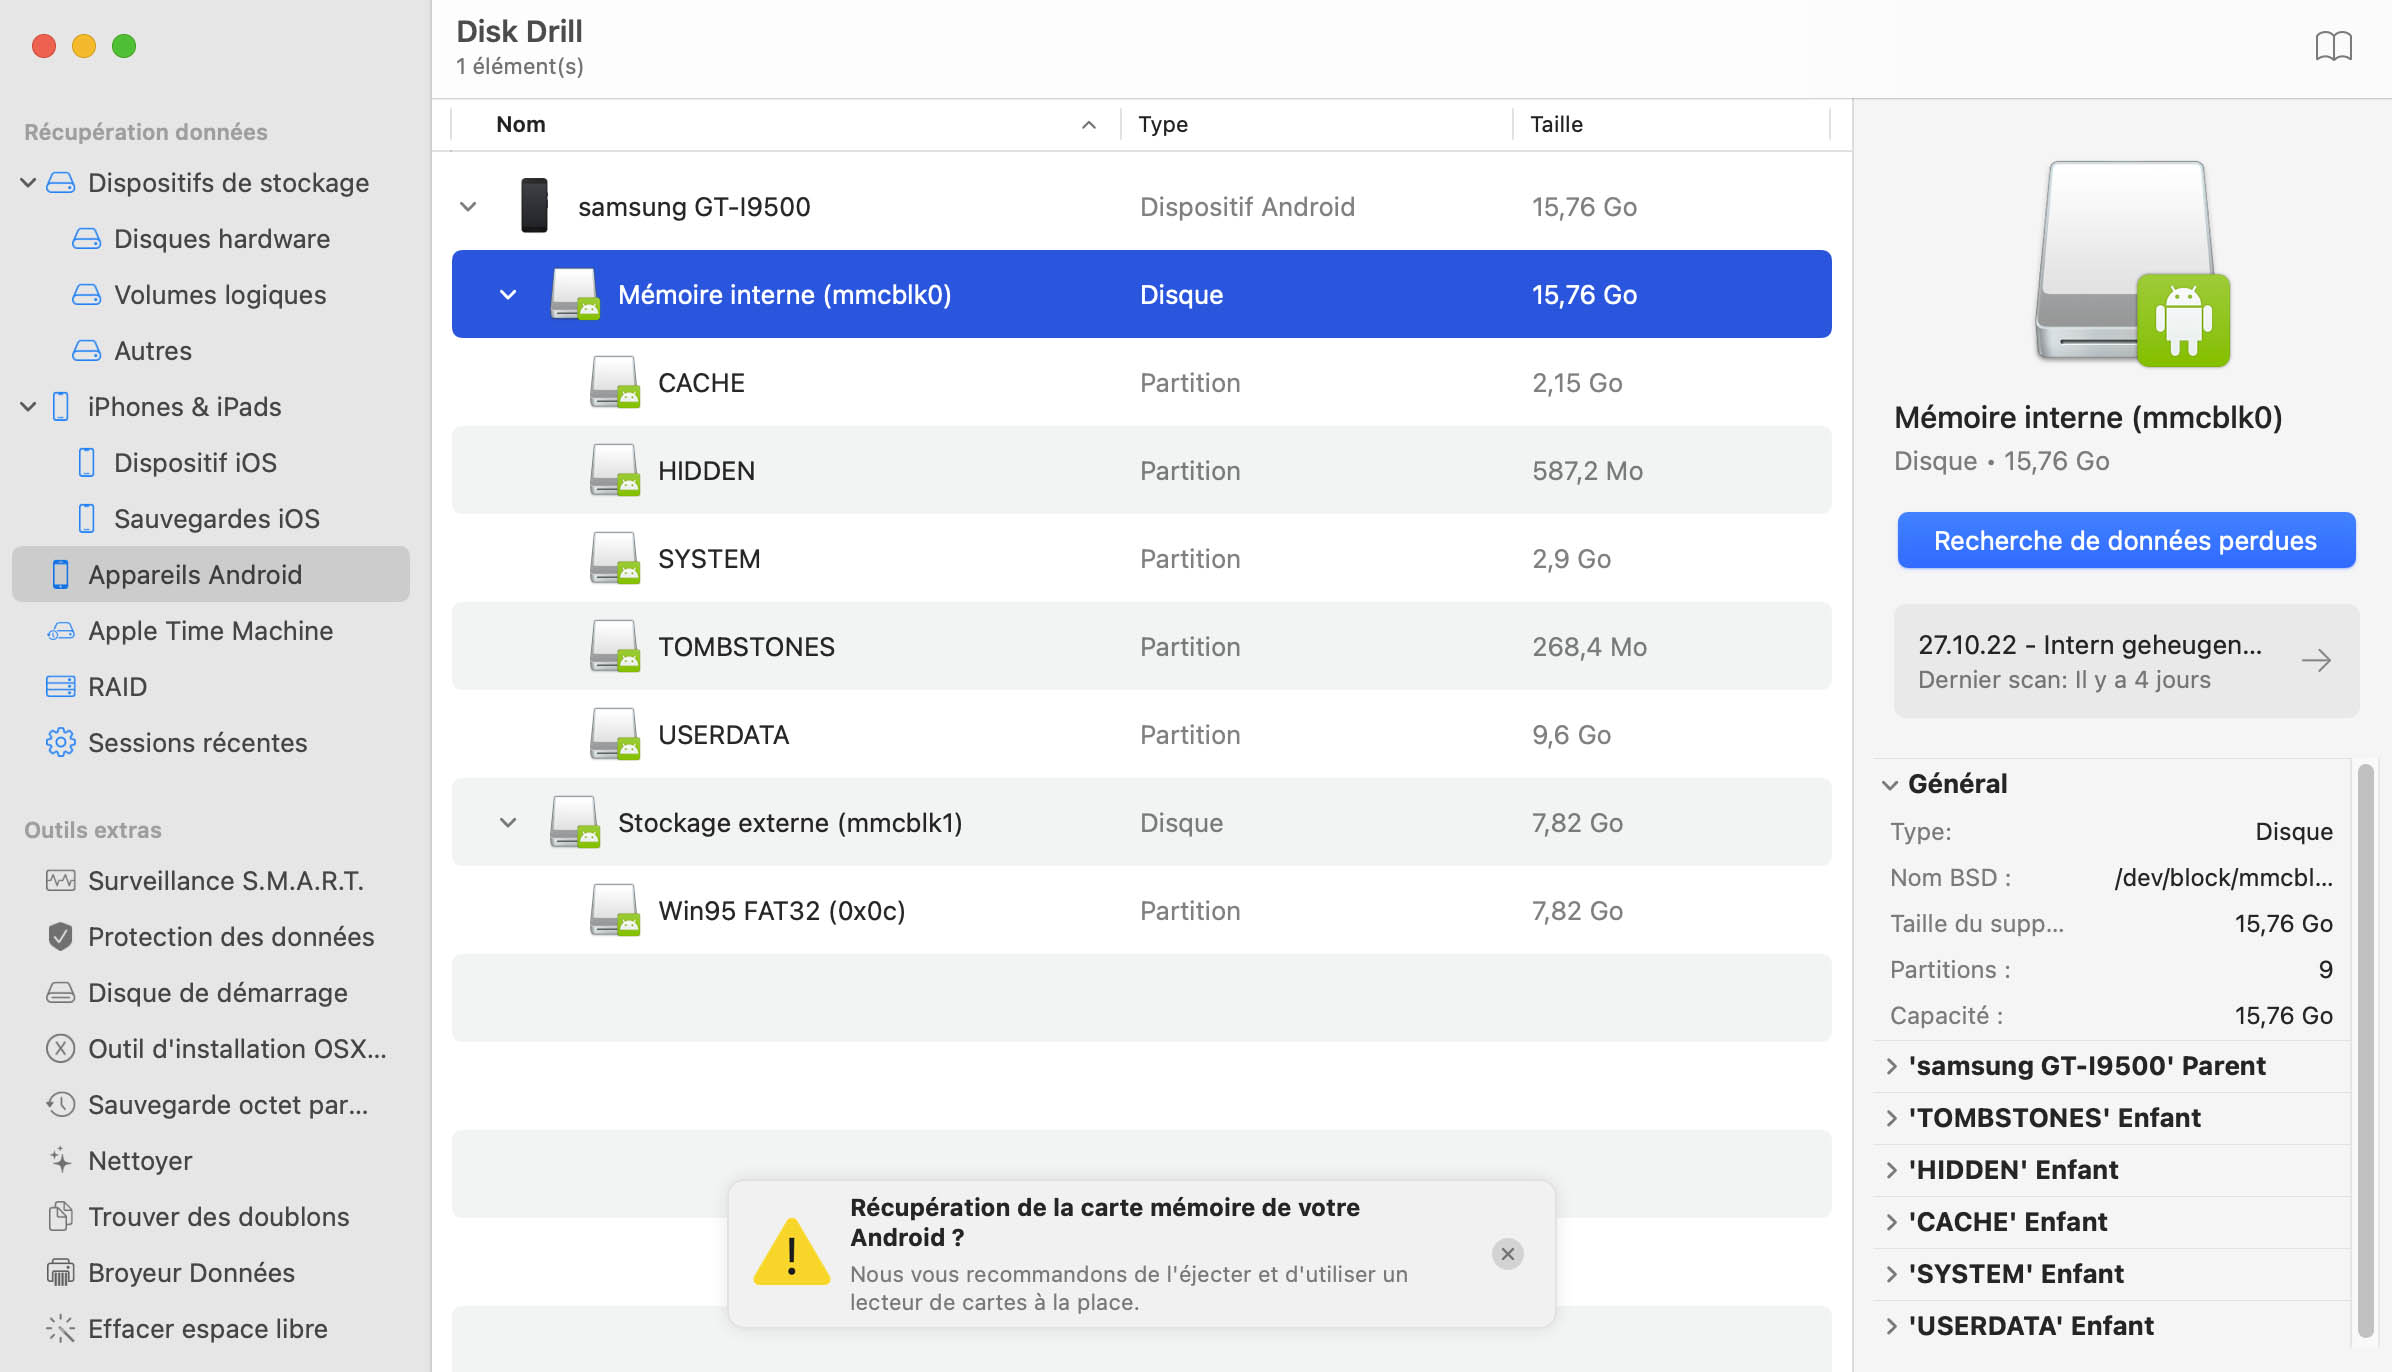Click the large Android drive thumbnail
The height and width of the screenshot is (1372, 2392).
point(2133,264)
